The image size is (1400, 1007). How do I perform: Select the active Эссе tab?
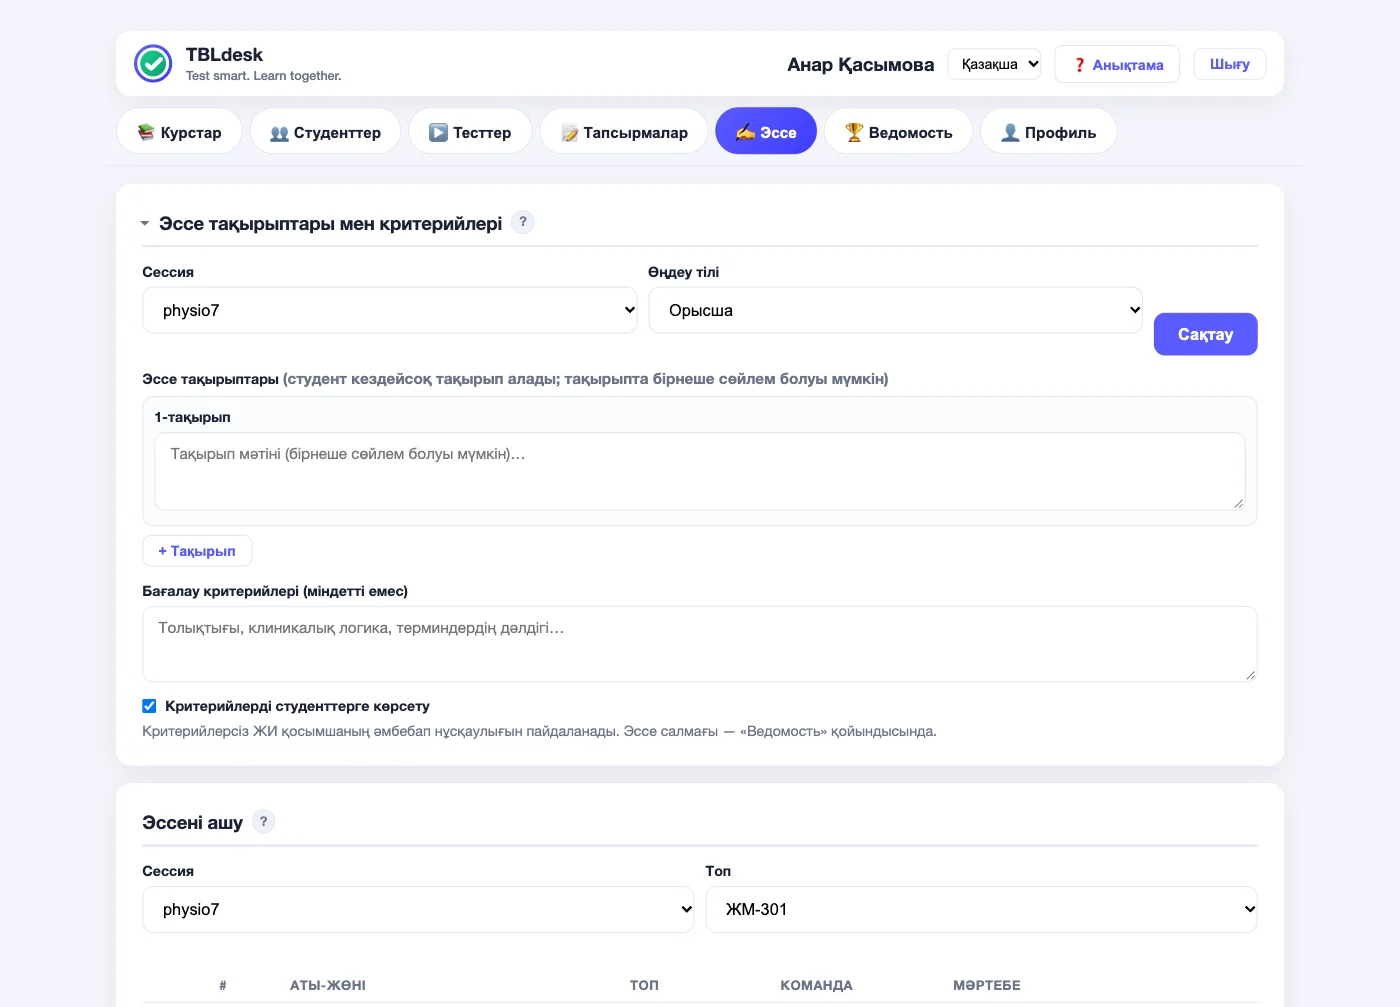point(766,132)
